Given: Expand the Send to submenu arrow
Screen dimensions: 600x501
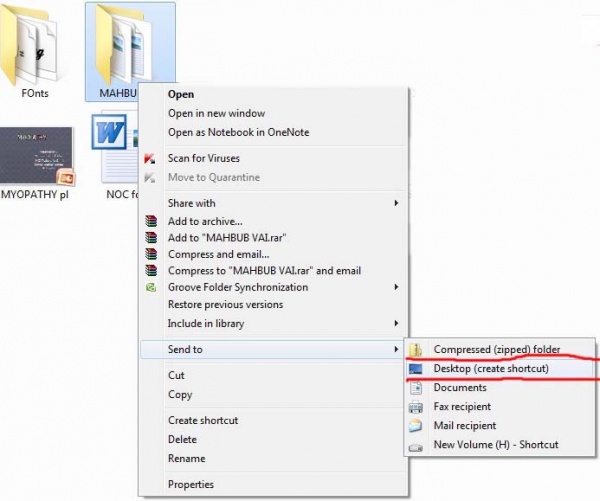Looking at the screenshot, I should pos(396,349).
